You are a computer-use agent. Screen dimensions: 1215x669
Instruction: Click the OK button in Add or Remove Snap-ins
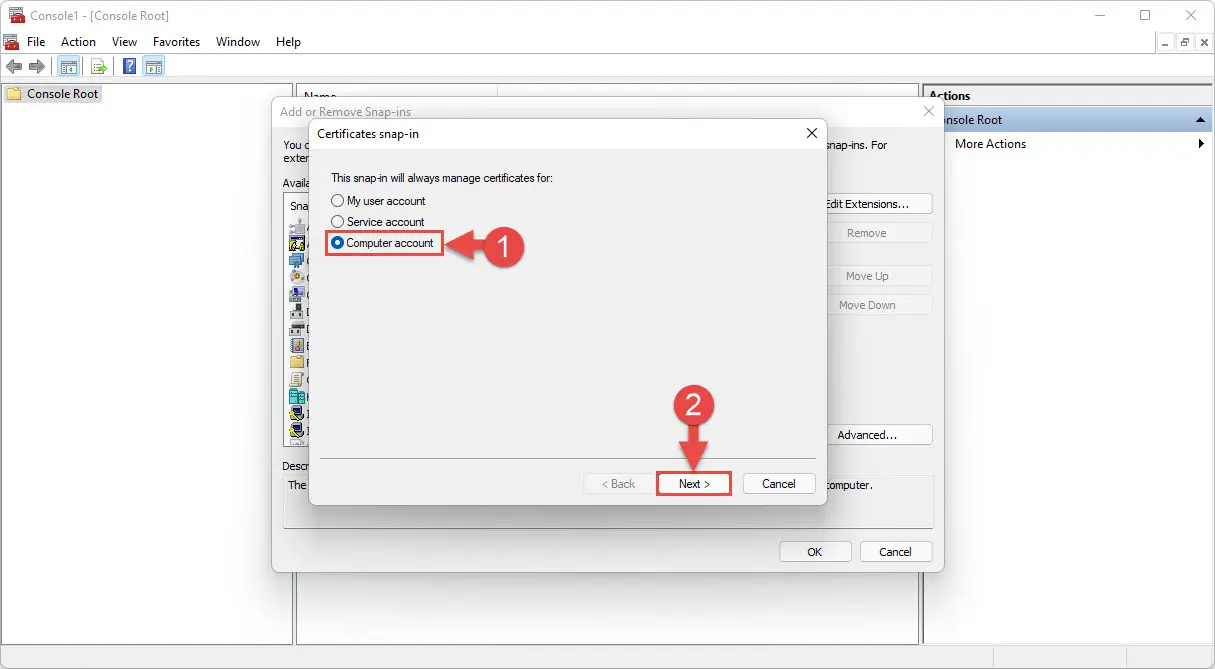coord(815,551)
